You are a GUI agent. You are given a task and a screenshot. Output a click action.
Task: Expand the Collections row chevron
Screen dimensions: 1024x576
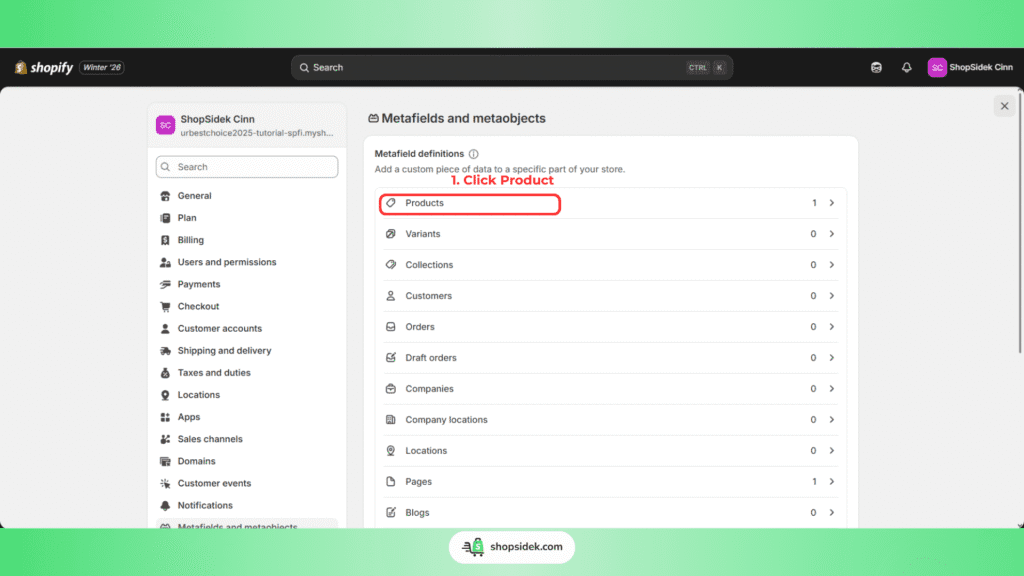coord(831,265)
